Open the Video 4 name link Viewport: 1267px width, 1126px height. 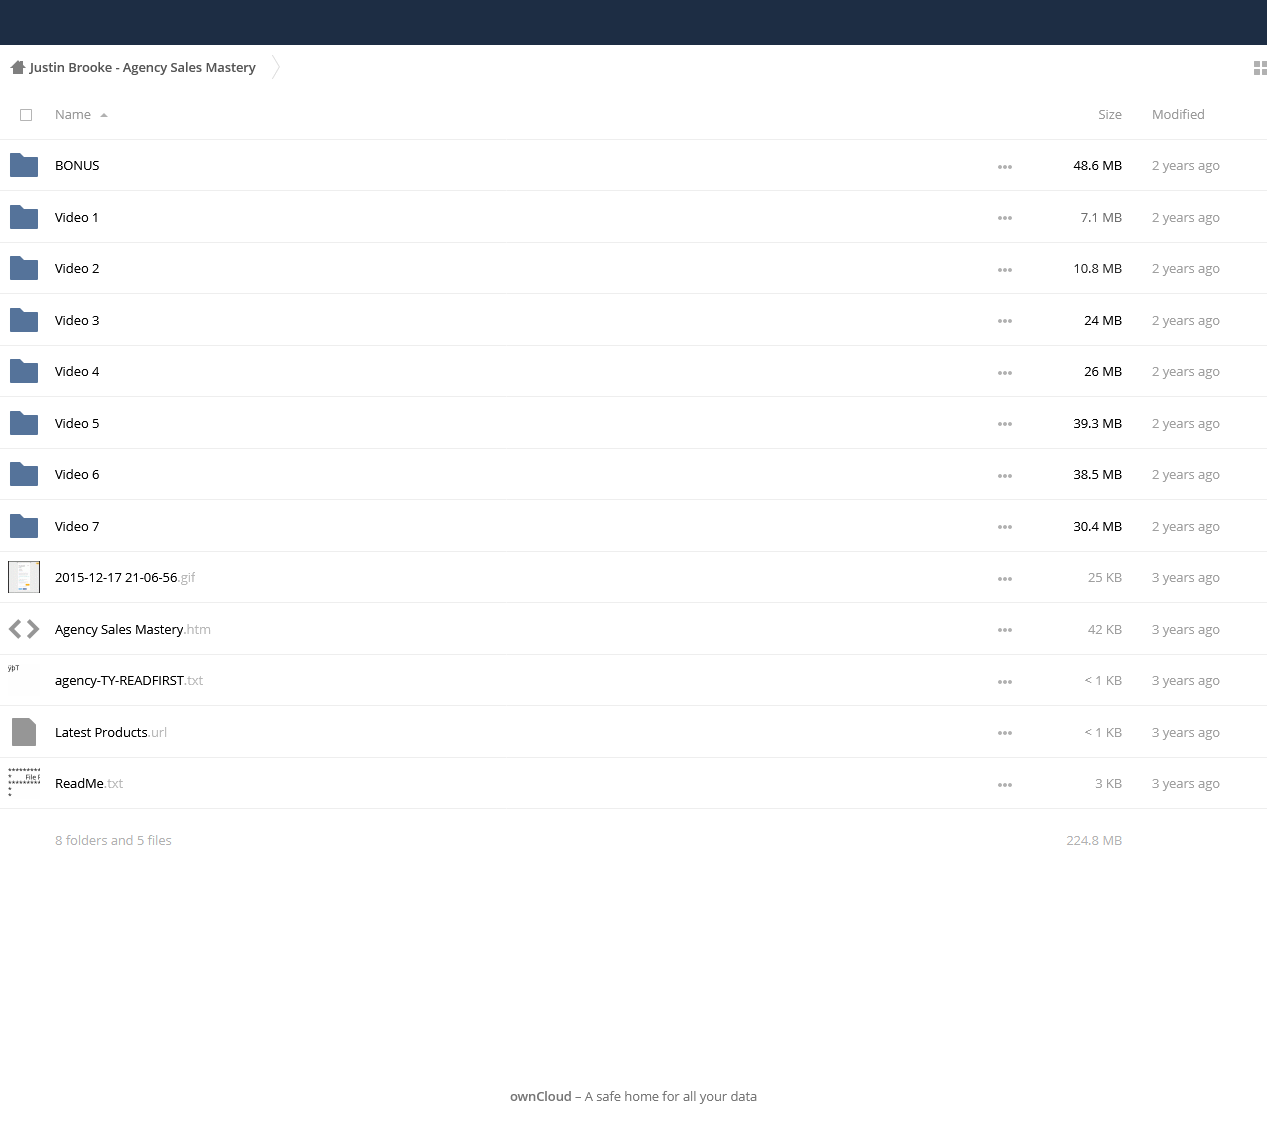(77, 371)
